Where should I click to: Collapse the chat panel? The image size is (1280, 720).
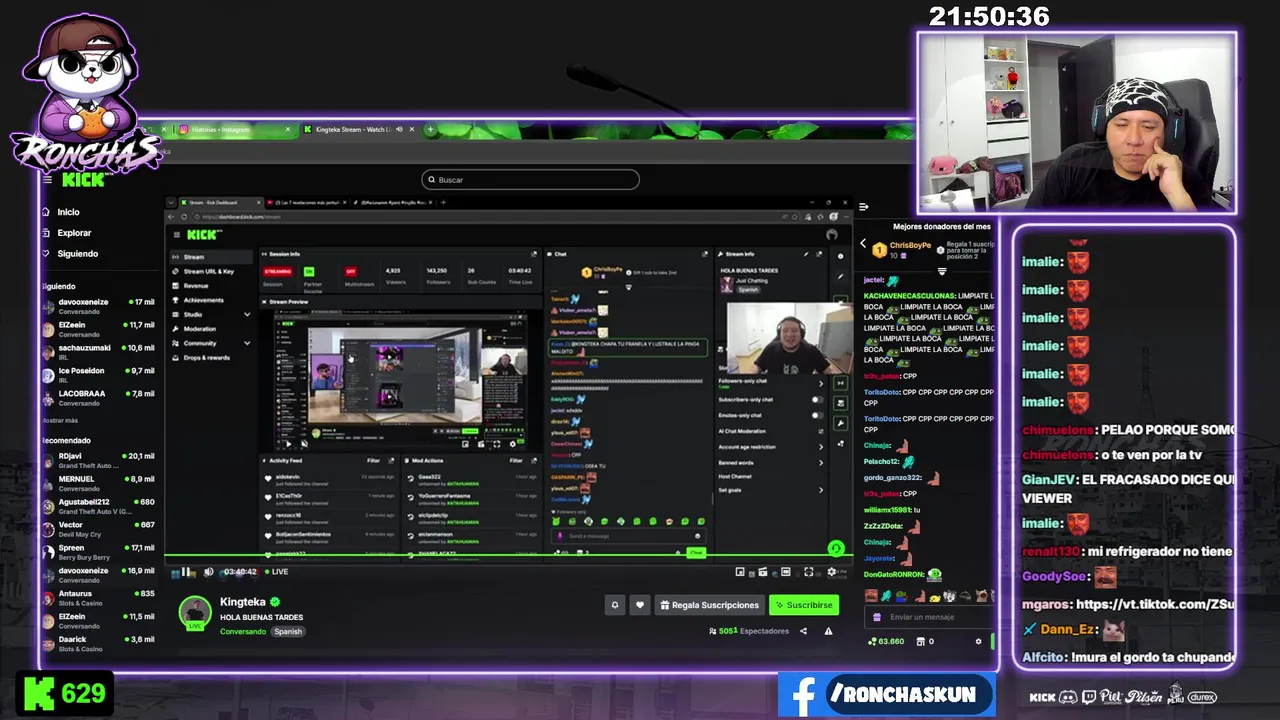point(863,207)
